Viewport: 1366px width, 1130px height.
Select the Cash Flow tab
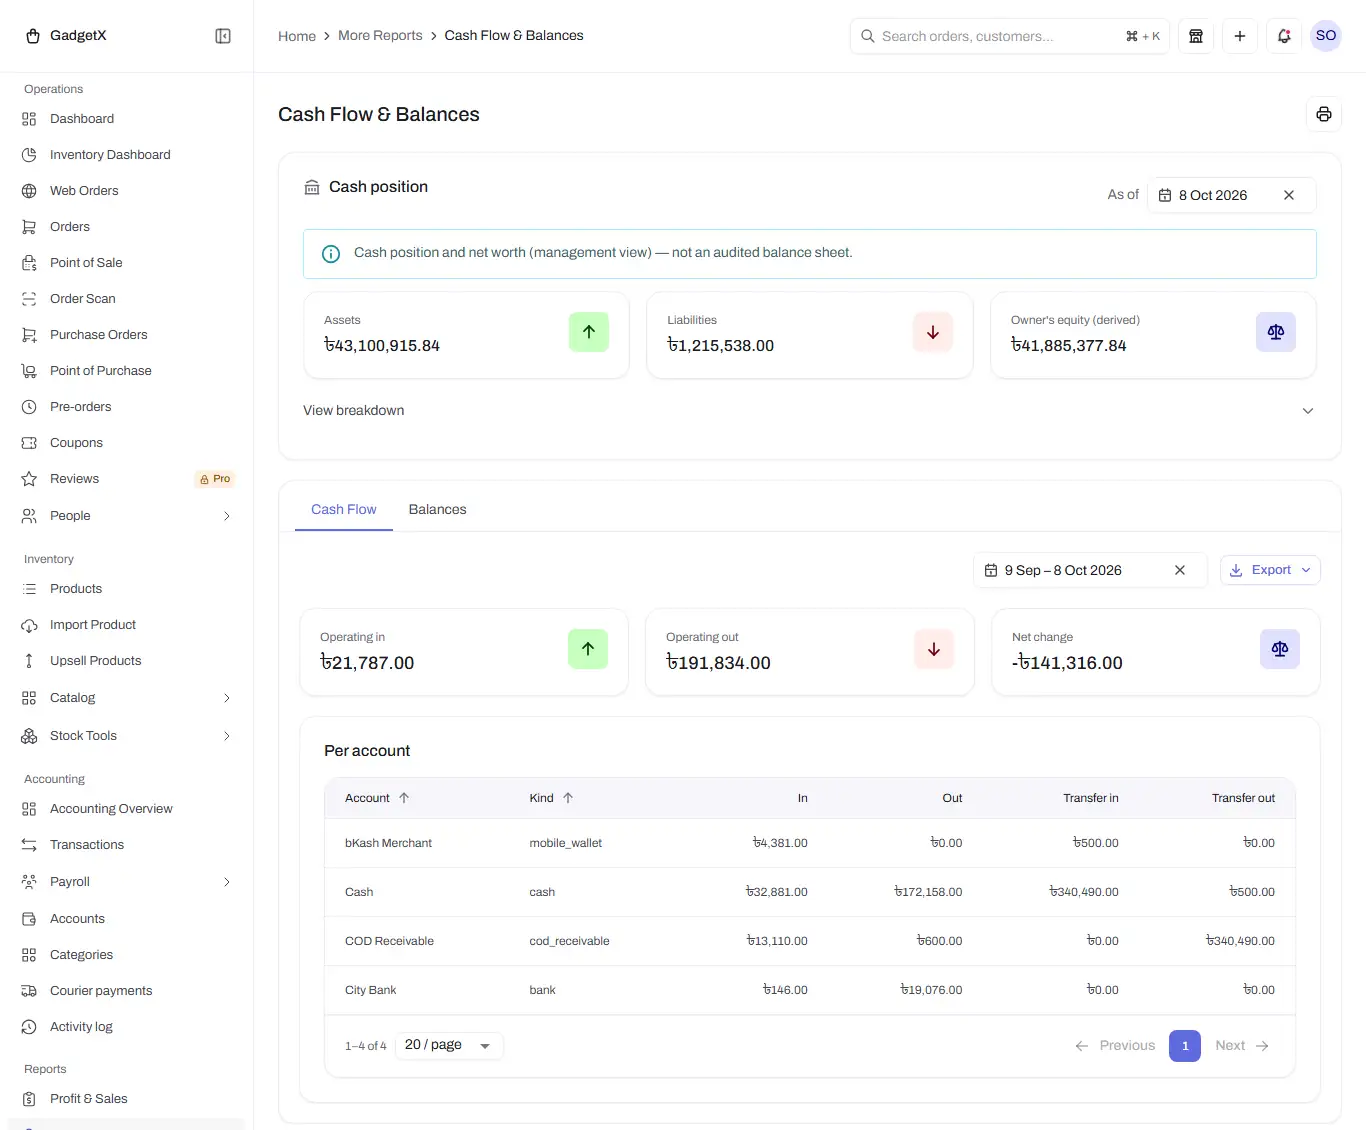click(x=344, y=510)
